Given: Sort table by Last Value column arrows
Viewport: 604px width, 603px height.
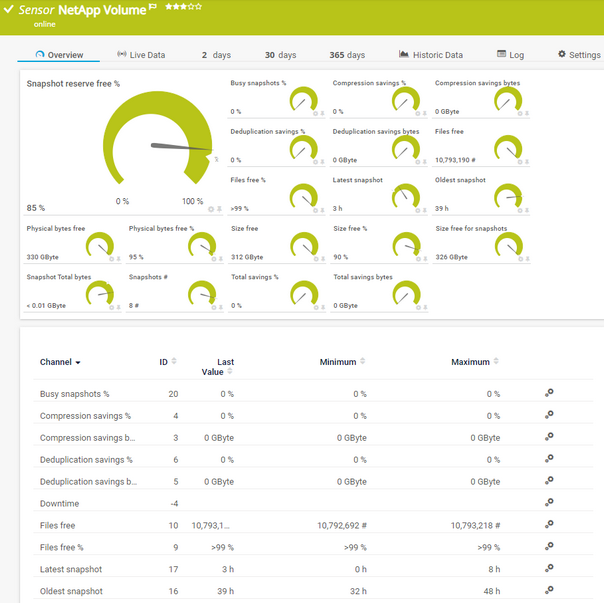Looking at the screenshot, I should pyautogui.click(x=230, y=371).
